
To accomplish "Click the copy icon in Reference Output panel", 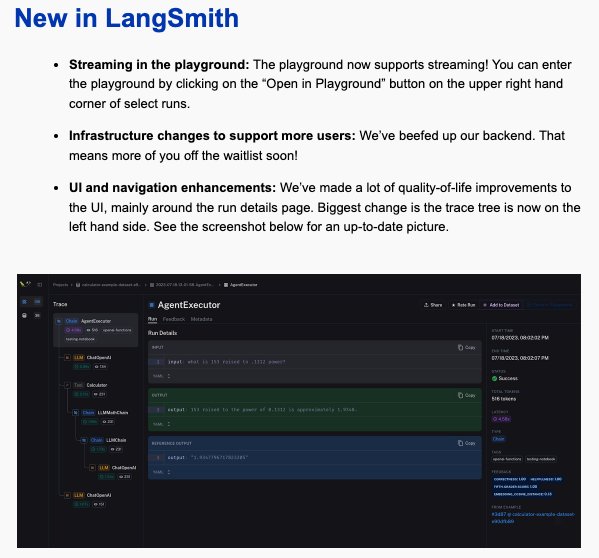I will [x=460, y=443].
